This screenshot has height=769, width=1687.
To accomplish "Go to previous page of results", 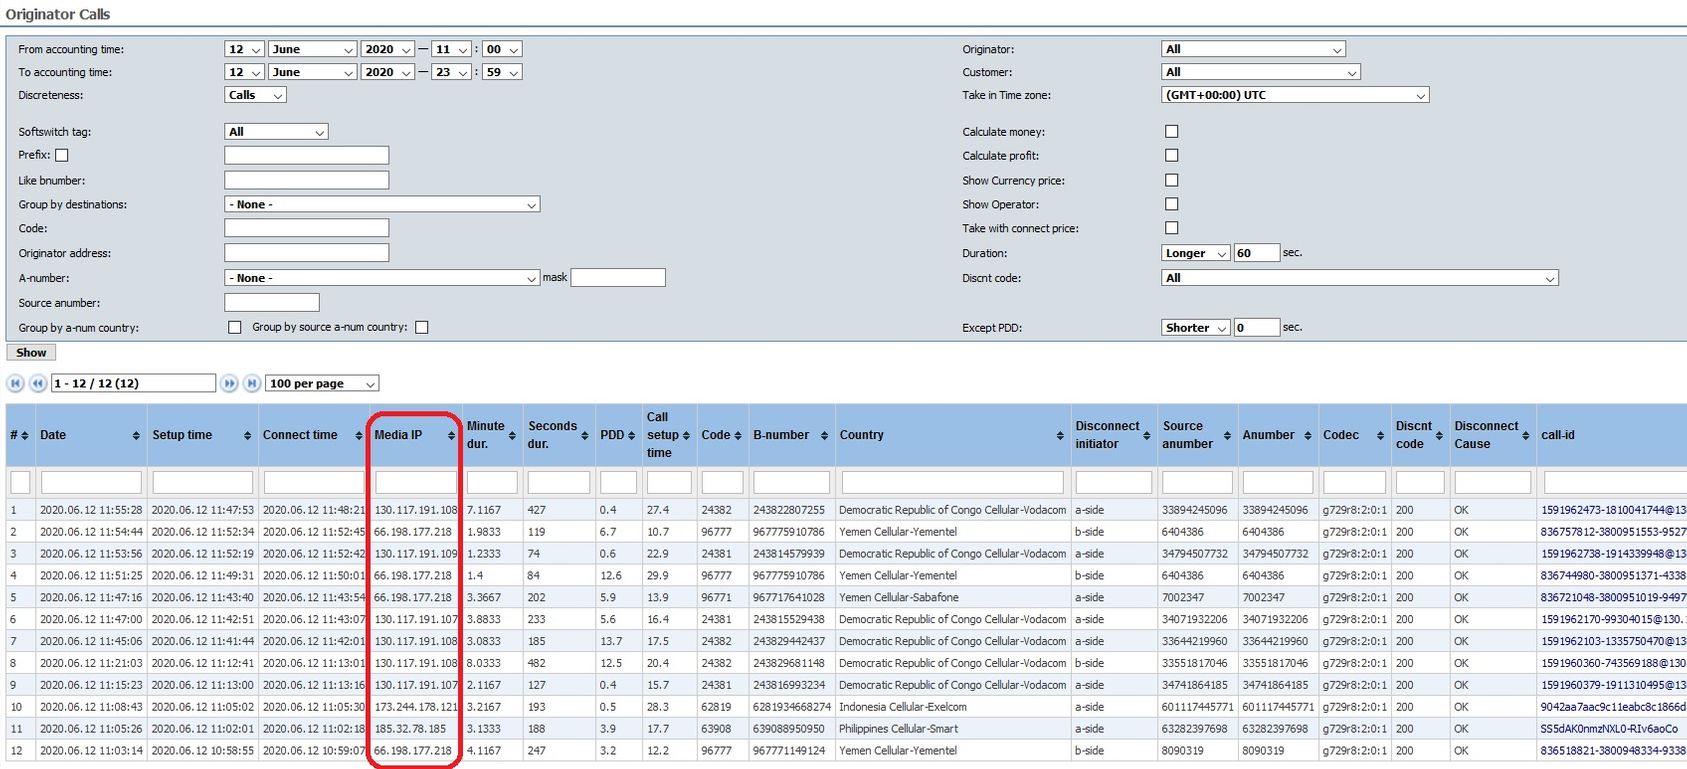I will (38, 383).
